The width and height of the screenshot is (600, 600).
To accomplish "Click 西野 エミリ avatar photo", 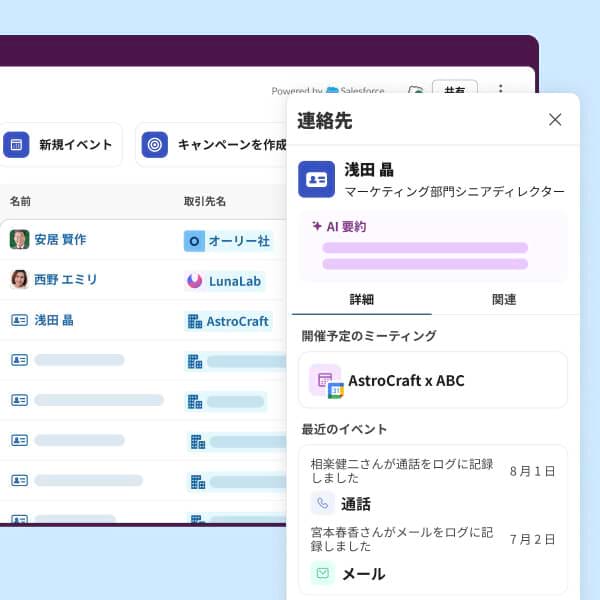I will pyautogui.click(x=19, y=279).
